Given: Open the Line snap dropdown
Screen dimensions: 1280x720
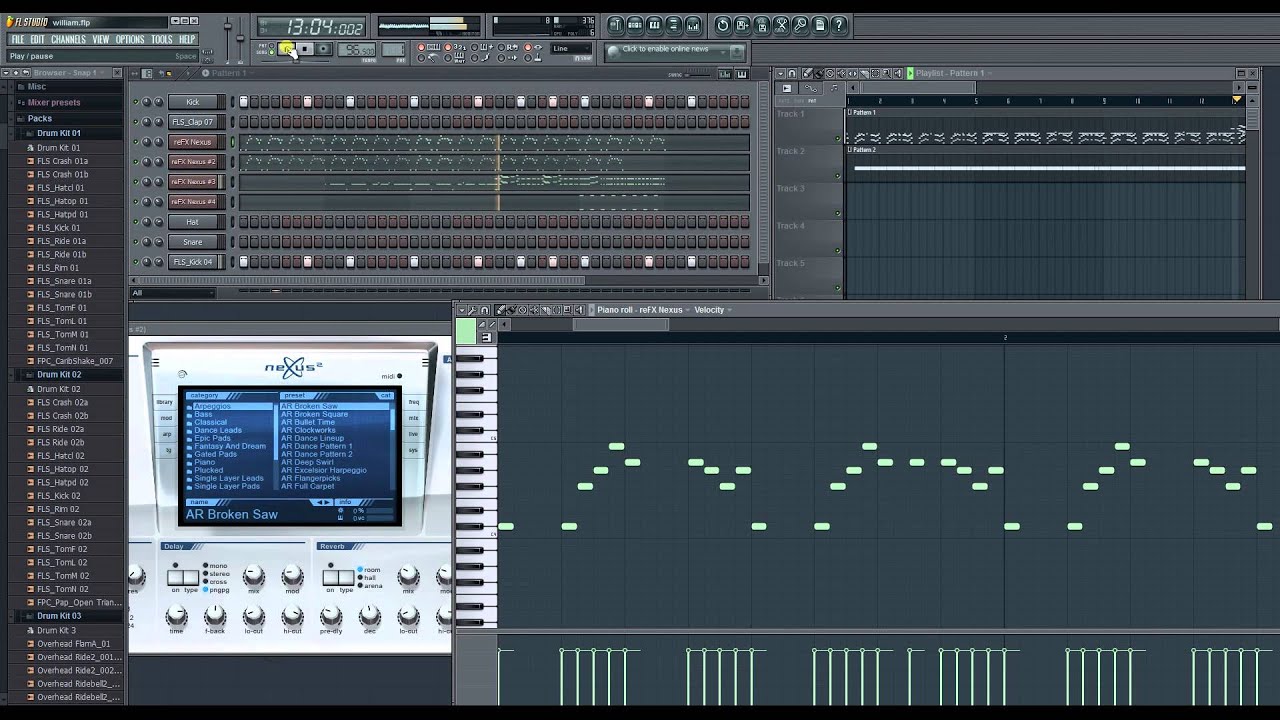Looking at the screenshot, I should [571, 48].
